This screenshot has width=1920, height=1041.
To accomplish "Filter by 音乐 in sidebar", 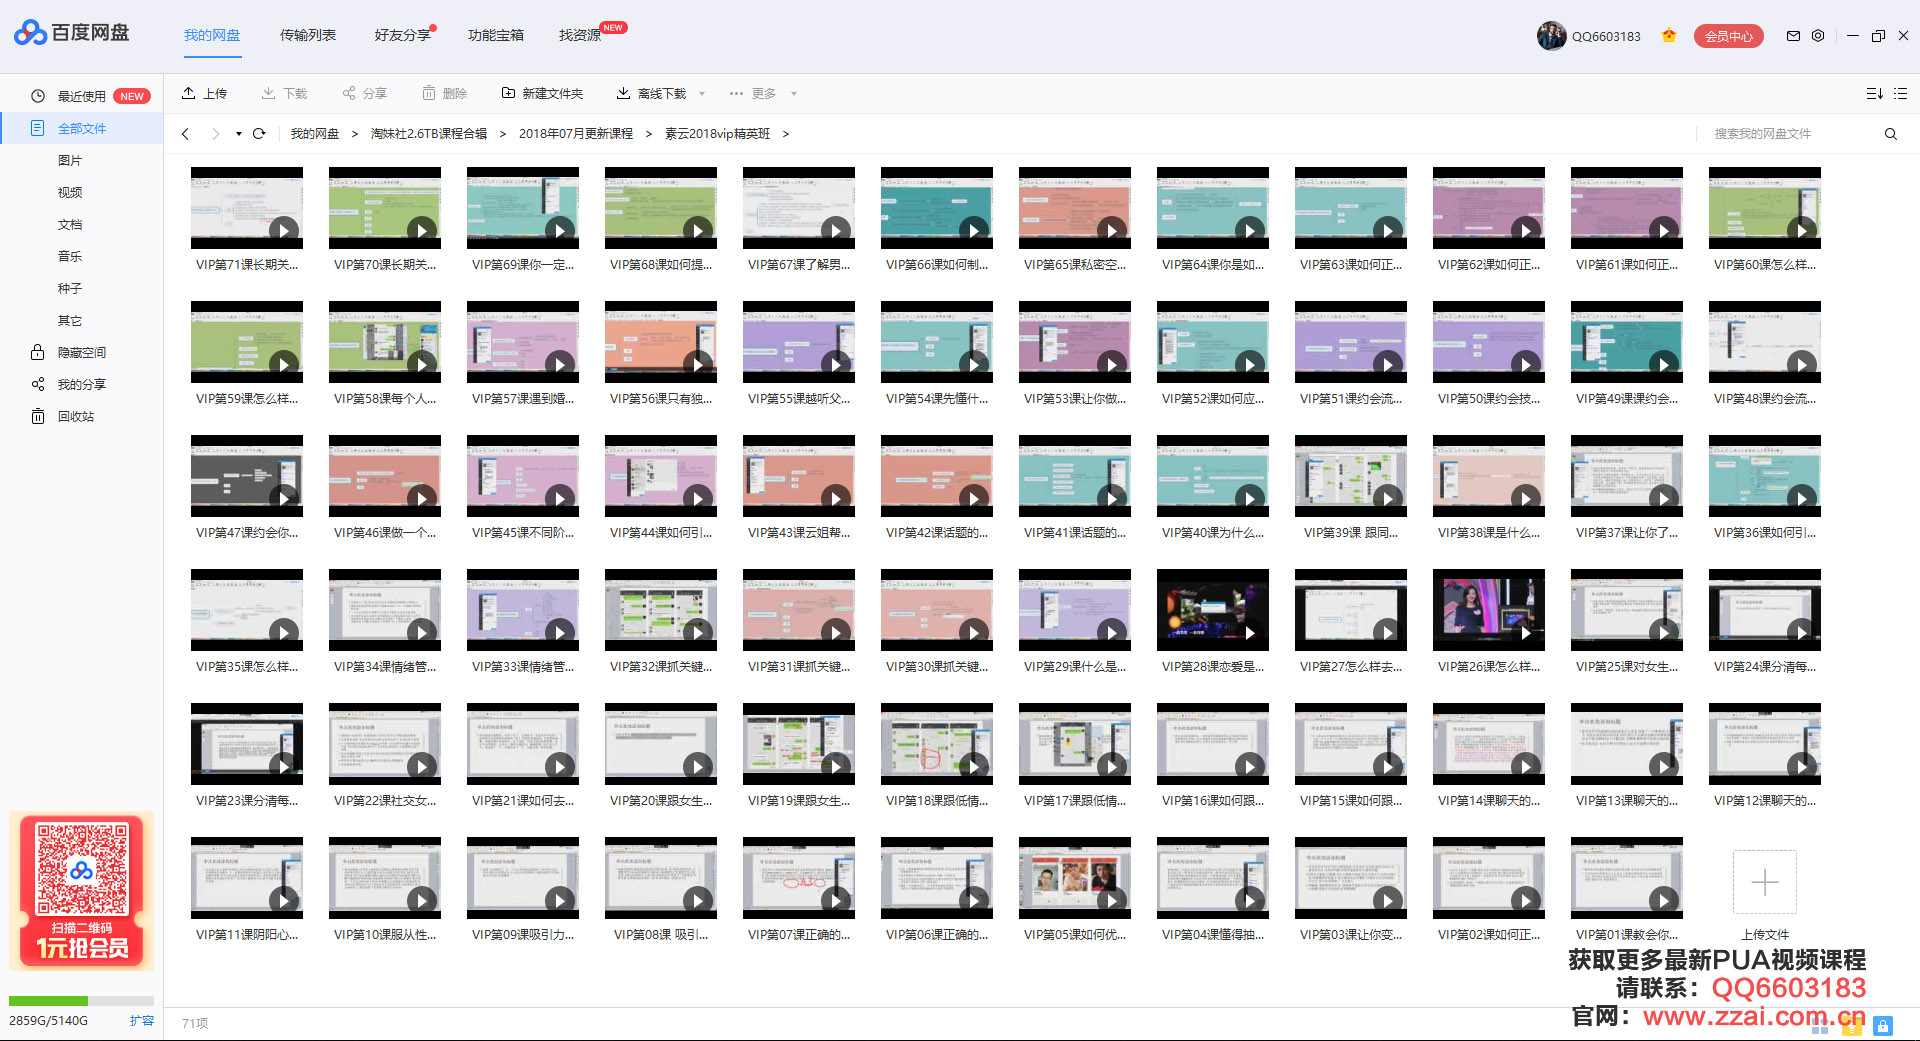I will coord(70,256).
